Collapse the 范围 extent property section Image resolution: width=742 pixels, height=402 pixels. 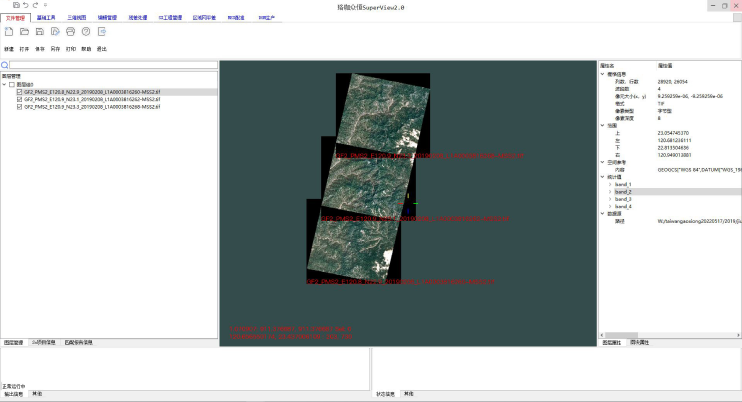[602, 126]
